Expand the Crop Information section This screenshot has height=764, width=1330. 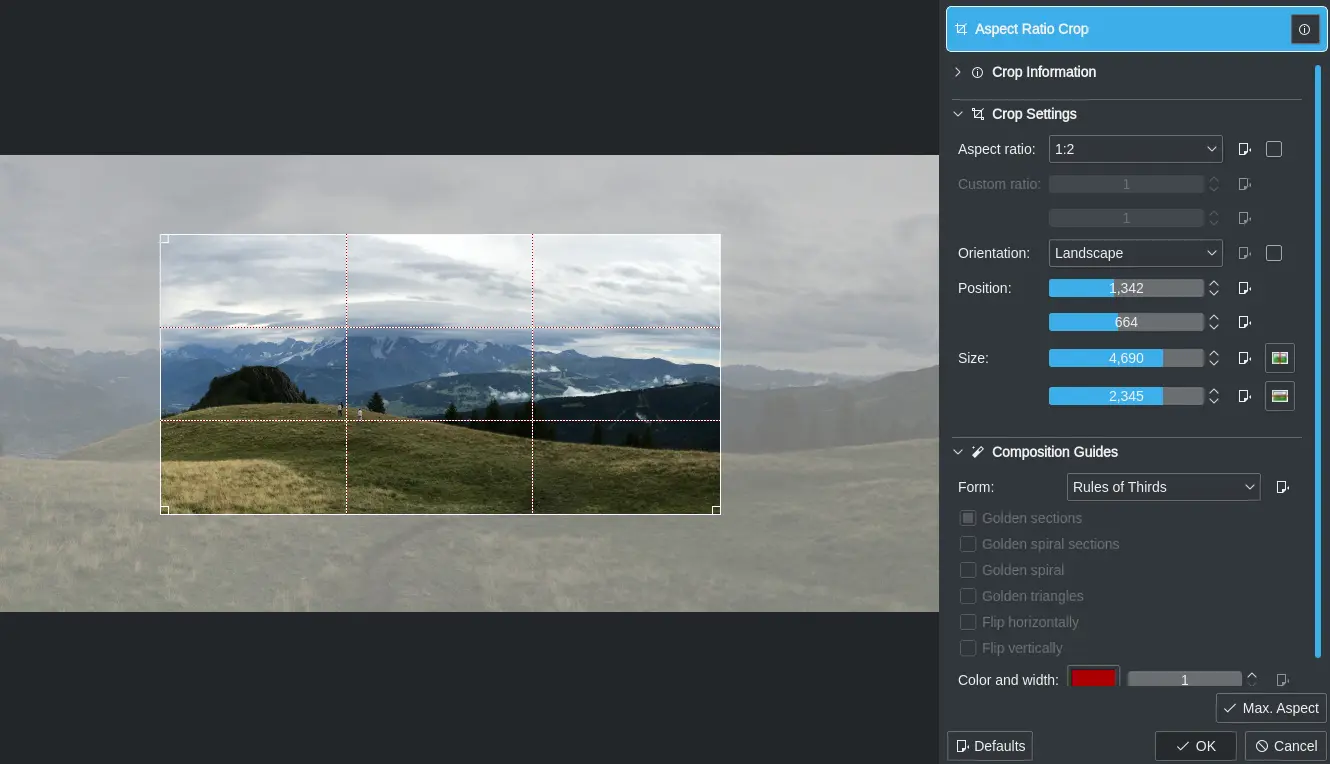click(x=957, y=71)
